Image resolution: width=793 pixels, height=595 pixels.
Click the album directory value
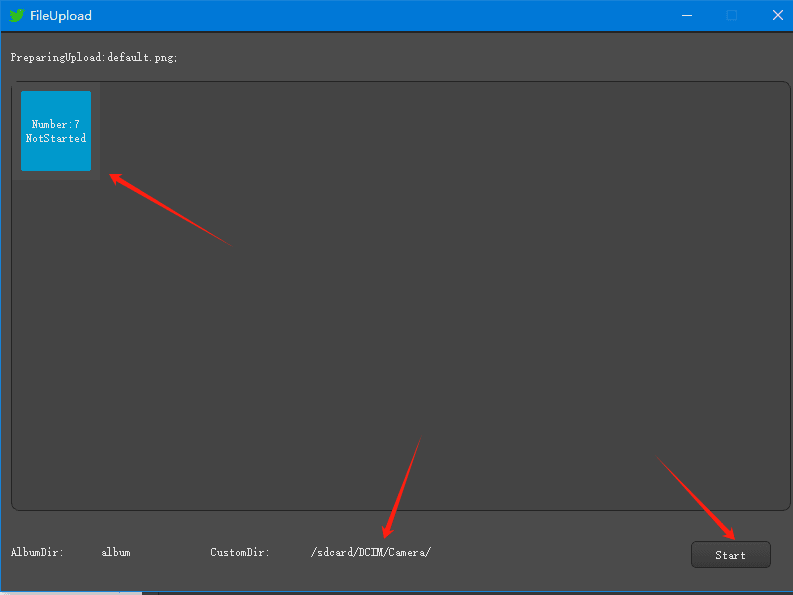coord(116,552)
